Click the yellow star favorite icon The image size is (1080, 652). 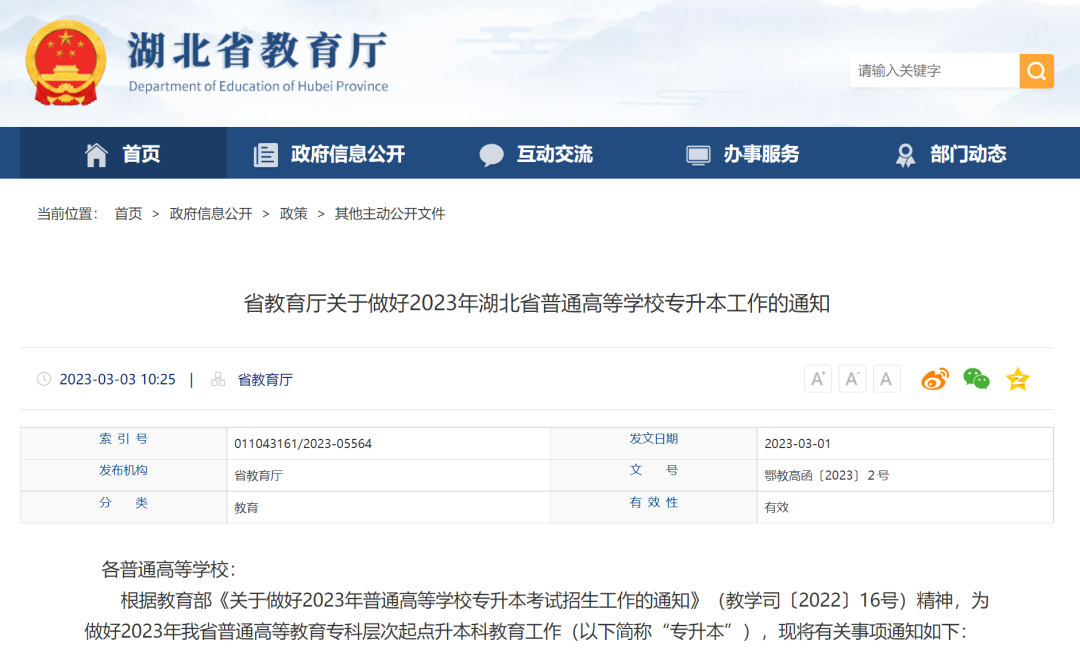1017,378
